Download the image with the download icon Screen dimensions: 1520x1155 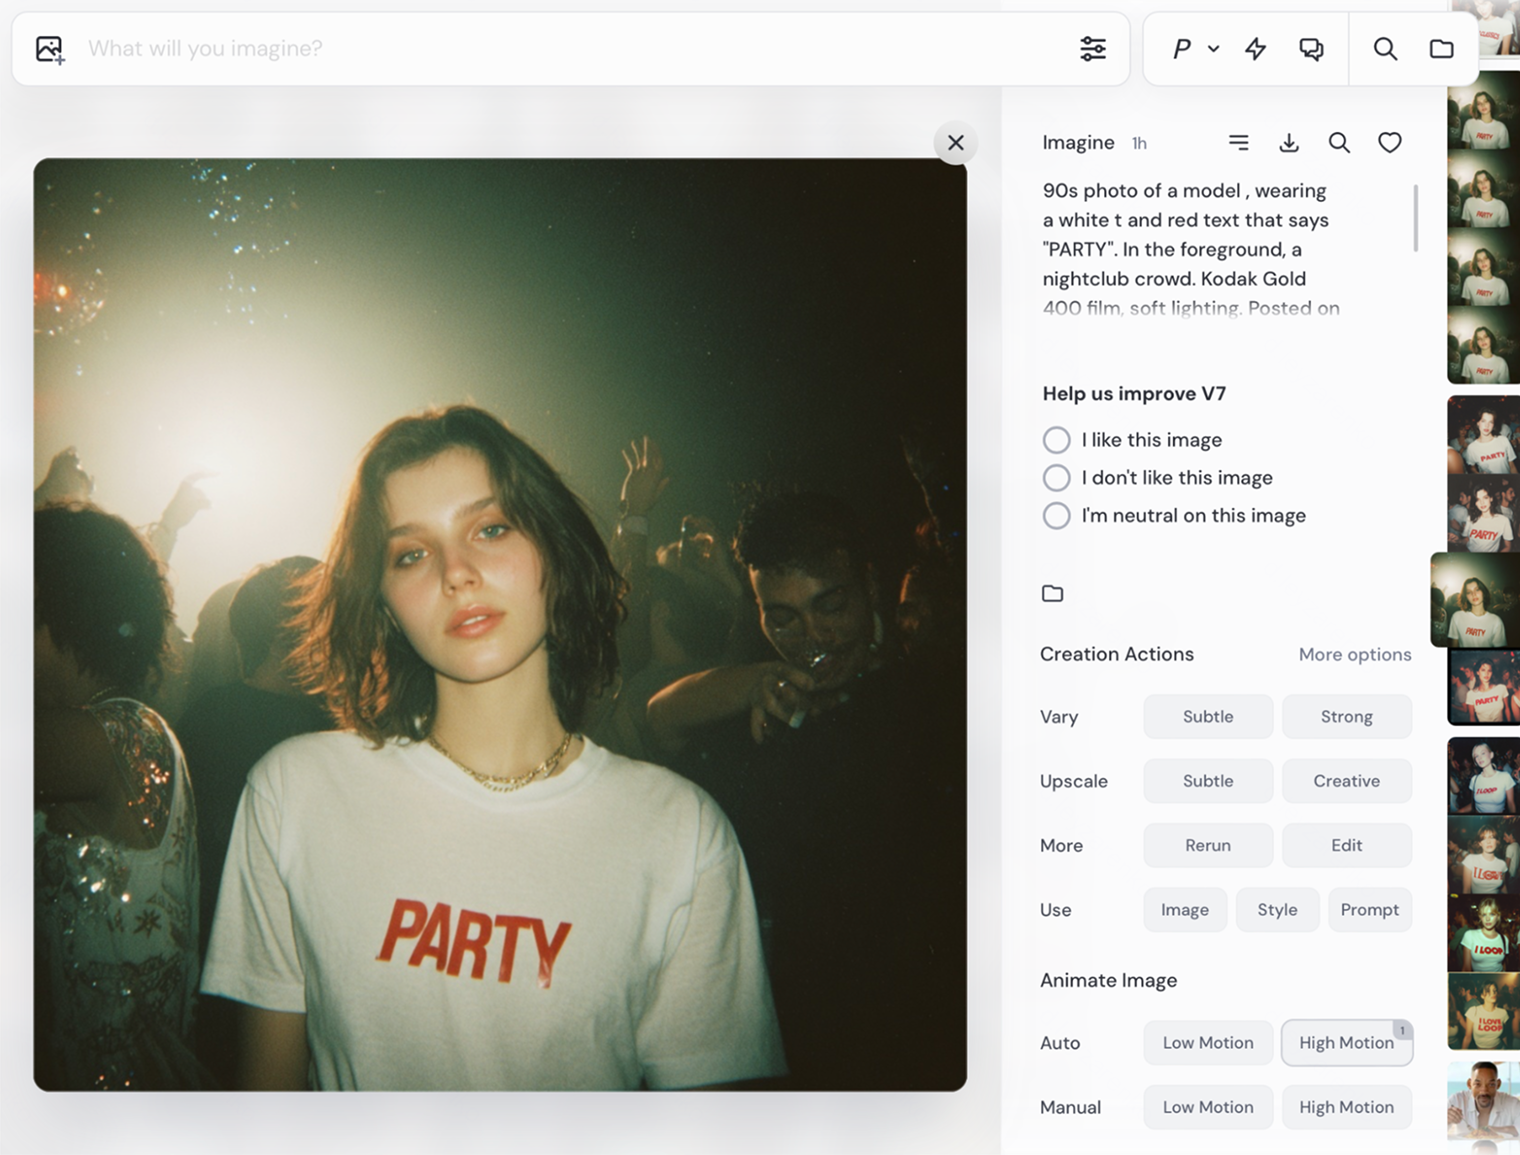[1289, 143]
